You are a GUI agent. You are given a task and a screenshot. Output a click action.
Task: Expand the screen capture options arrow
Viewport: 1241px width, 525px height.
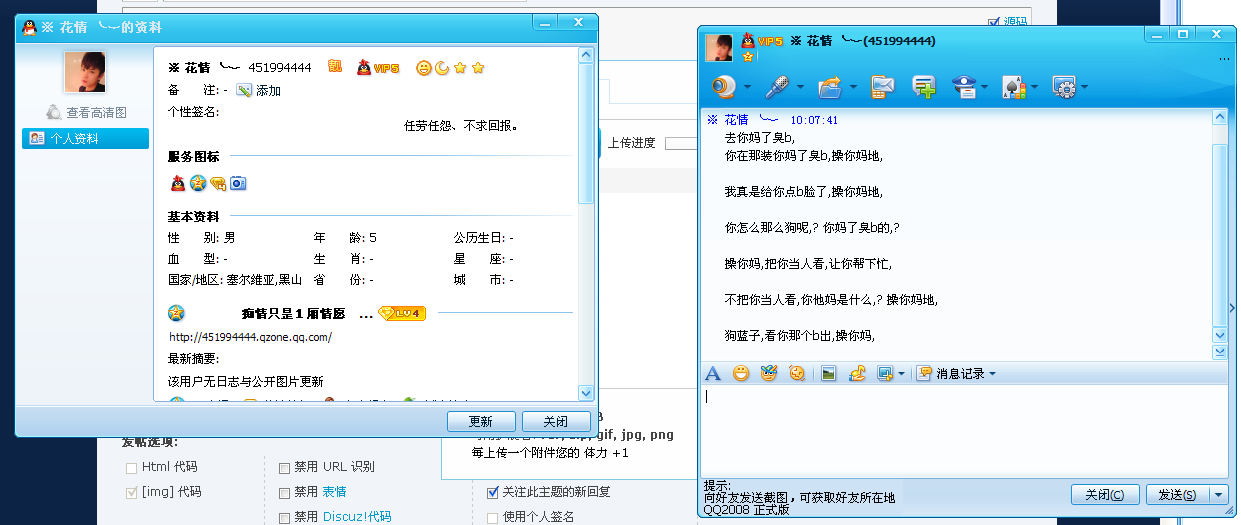tap(901, 375)
